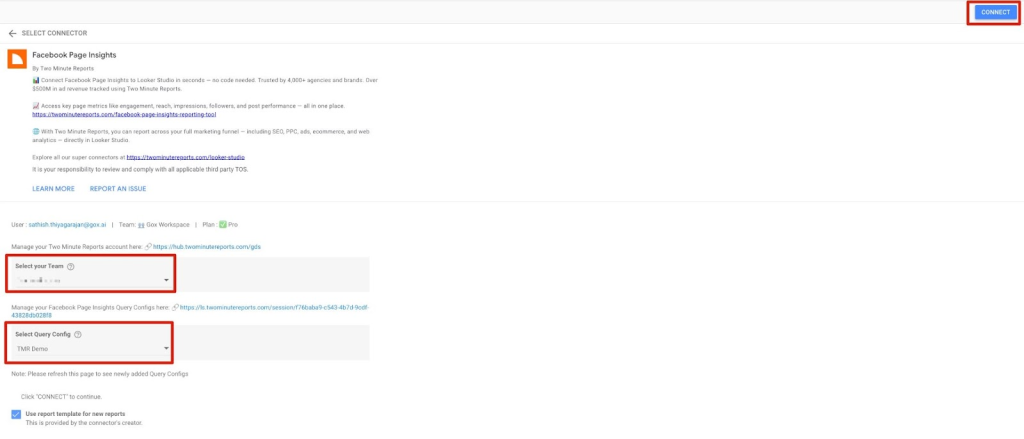The width and height of the screenshot is (1024, 439).
Task: Click the user email sathish.thiyagarajan@gox.ai
Action: pyautogui.click(x=67, y=225)
